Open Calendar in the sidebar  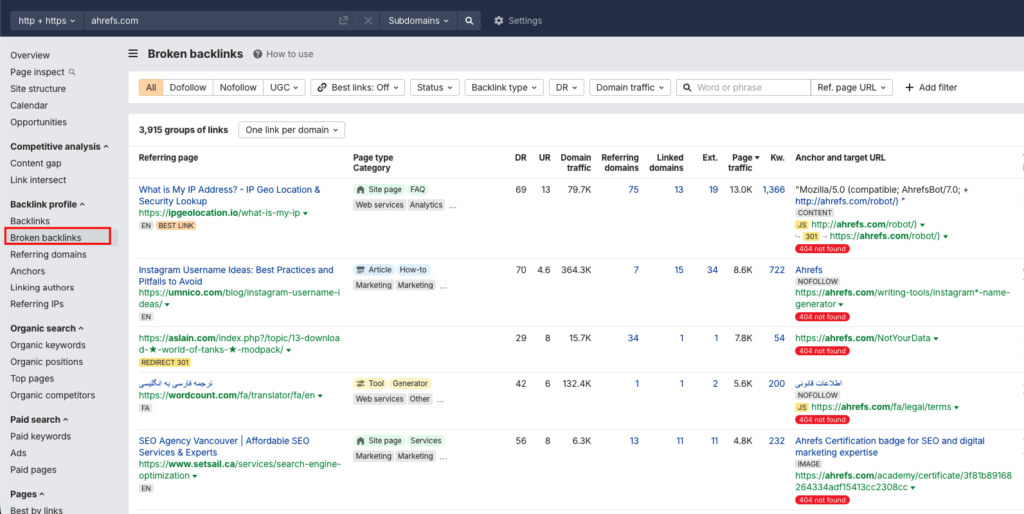(29, 105)
